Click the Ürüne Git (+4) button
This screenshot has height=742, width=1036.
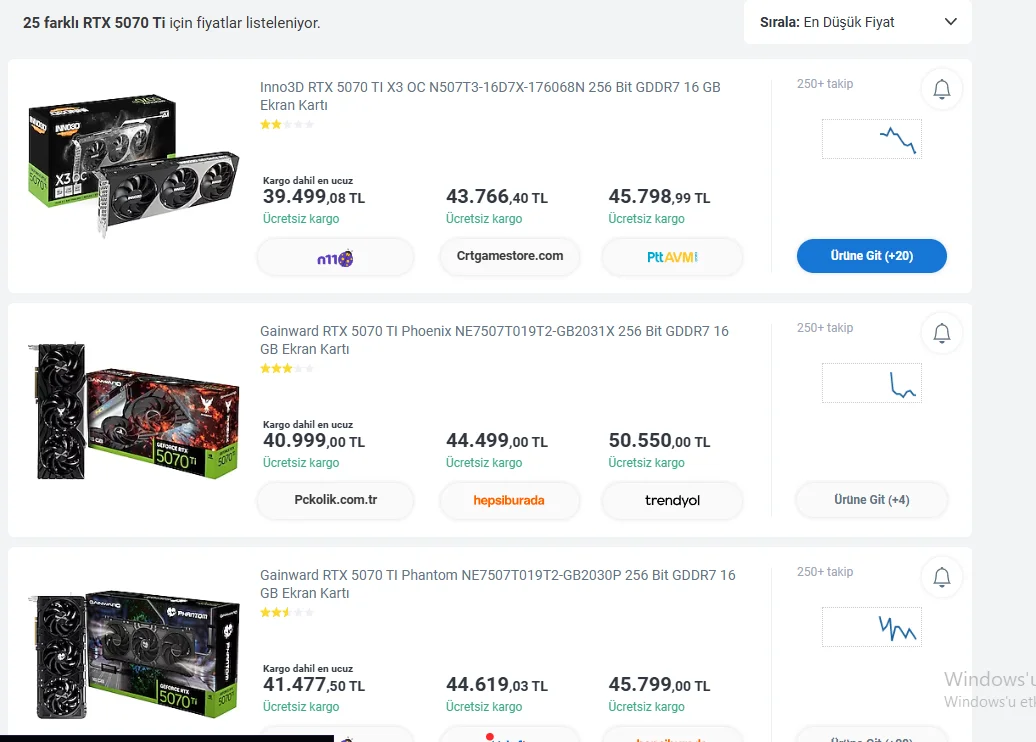point(871,500)
